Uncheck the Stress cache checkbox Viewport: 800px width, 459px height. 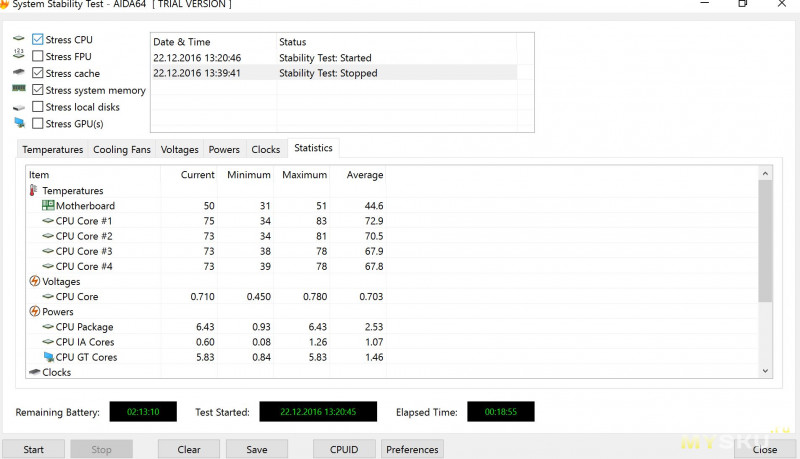pos(37,73)
